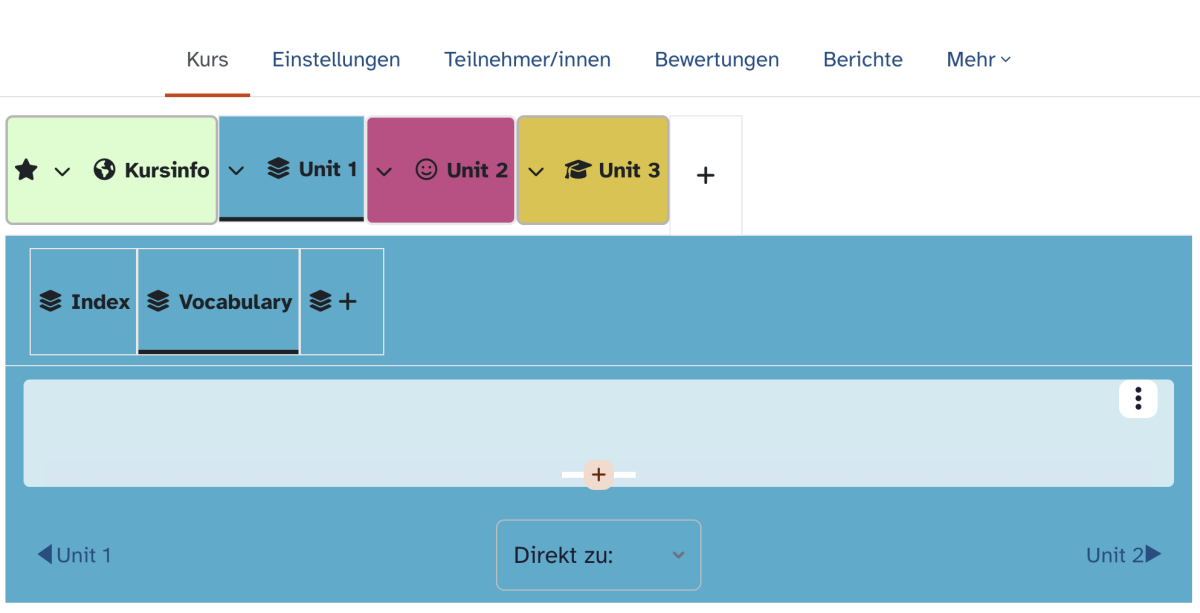Go to next section Unit 2 link
Image resolution: width=1200 pixels, height=613 pixels.
coord(1123,555)
